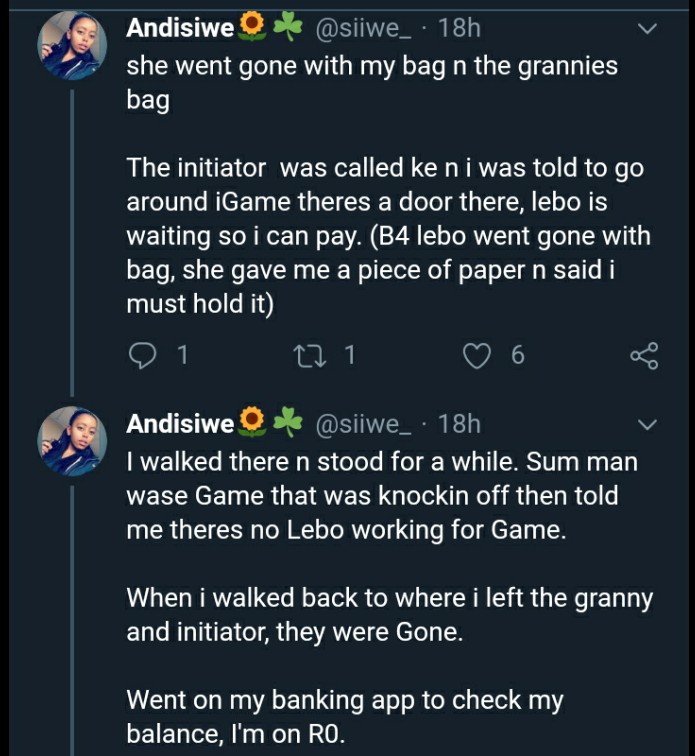The width and height of the screenshot is (695, 756).
Task: Retweet the first tweet about the initiator
Action: pyautogui.click(x=310, y=355)
